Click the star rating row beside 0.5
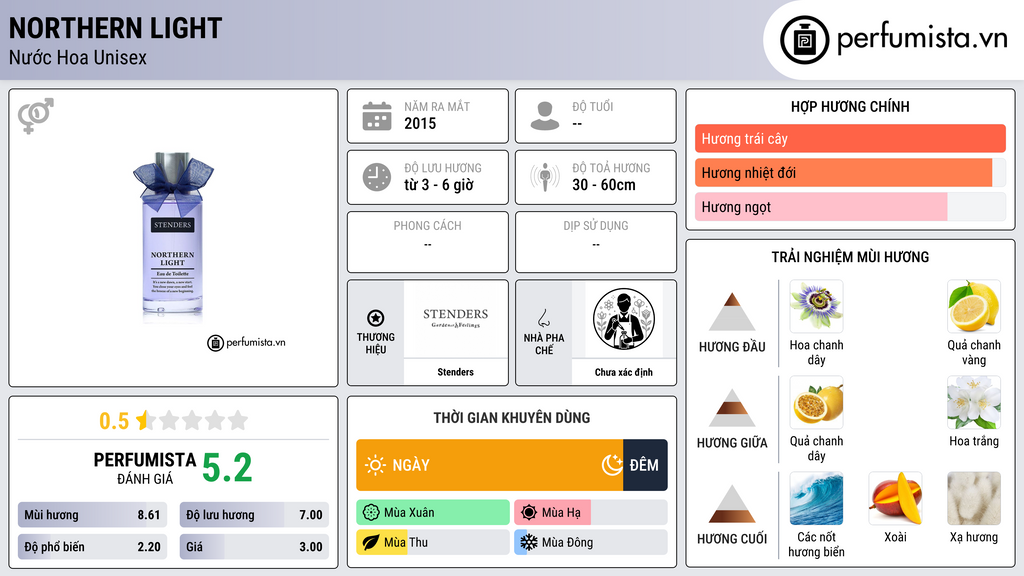 tap(192, 420)
